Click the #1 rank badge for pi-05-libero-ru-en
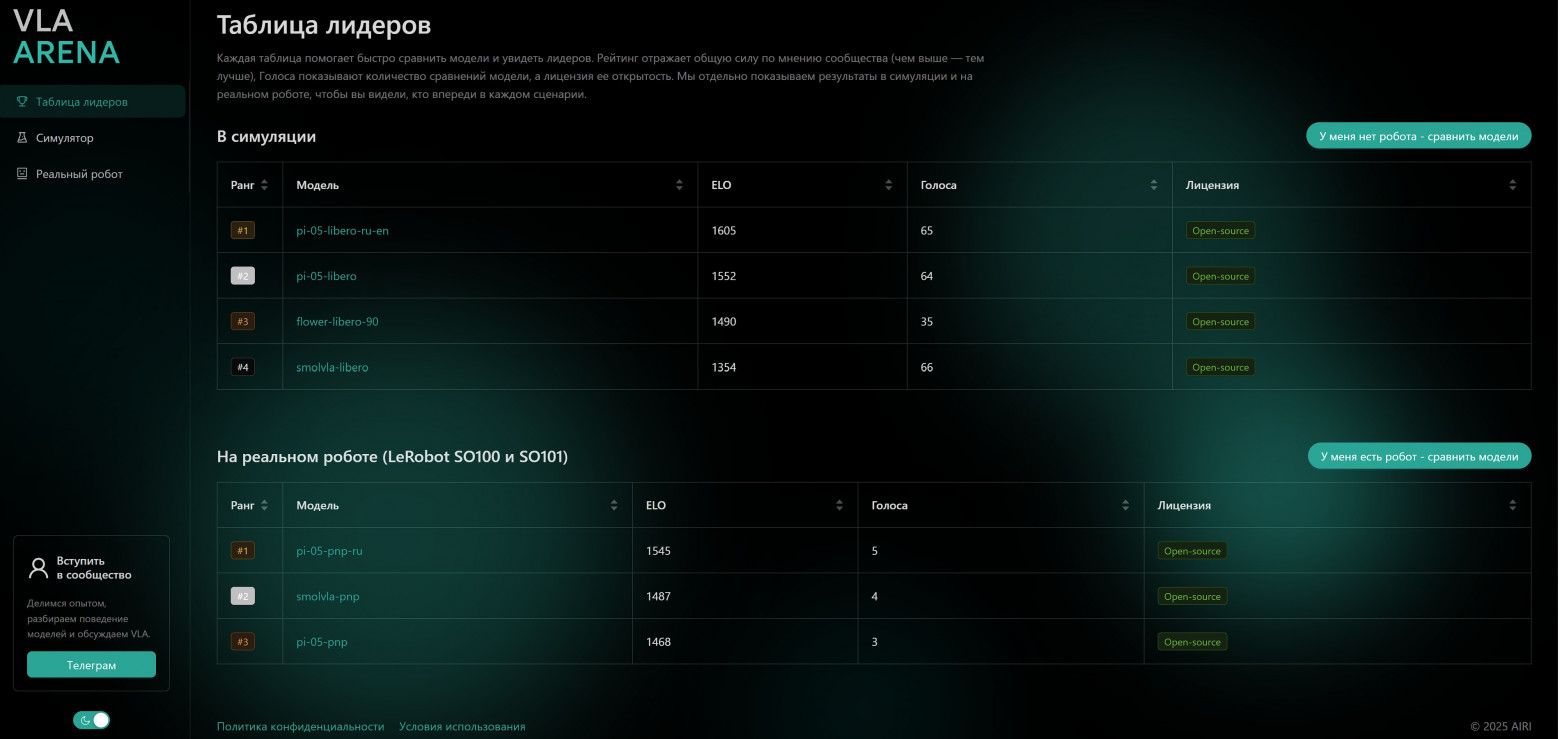The width and height of the screenshot is (1560, 739). 243,231
